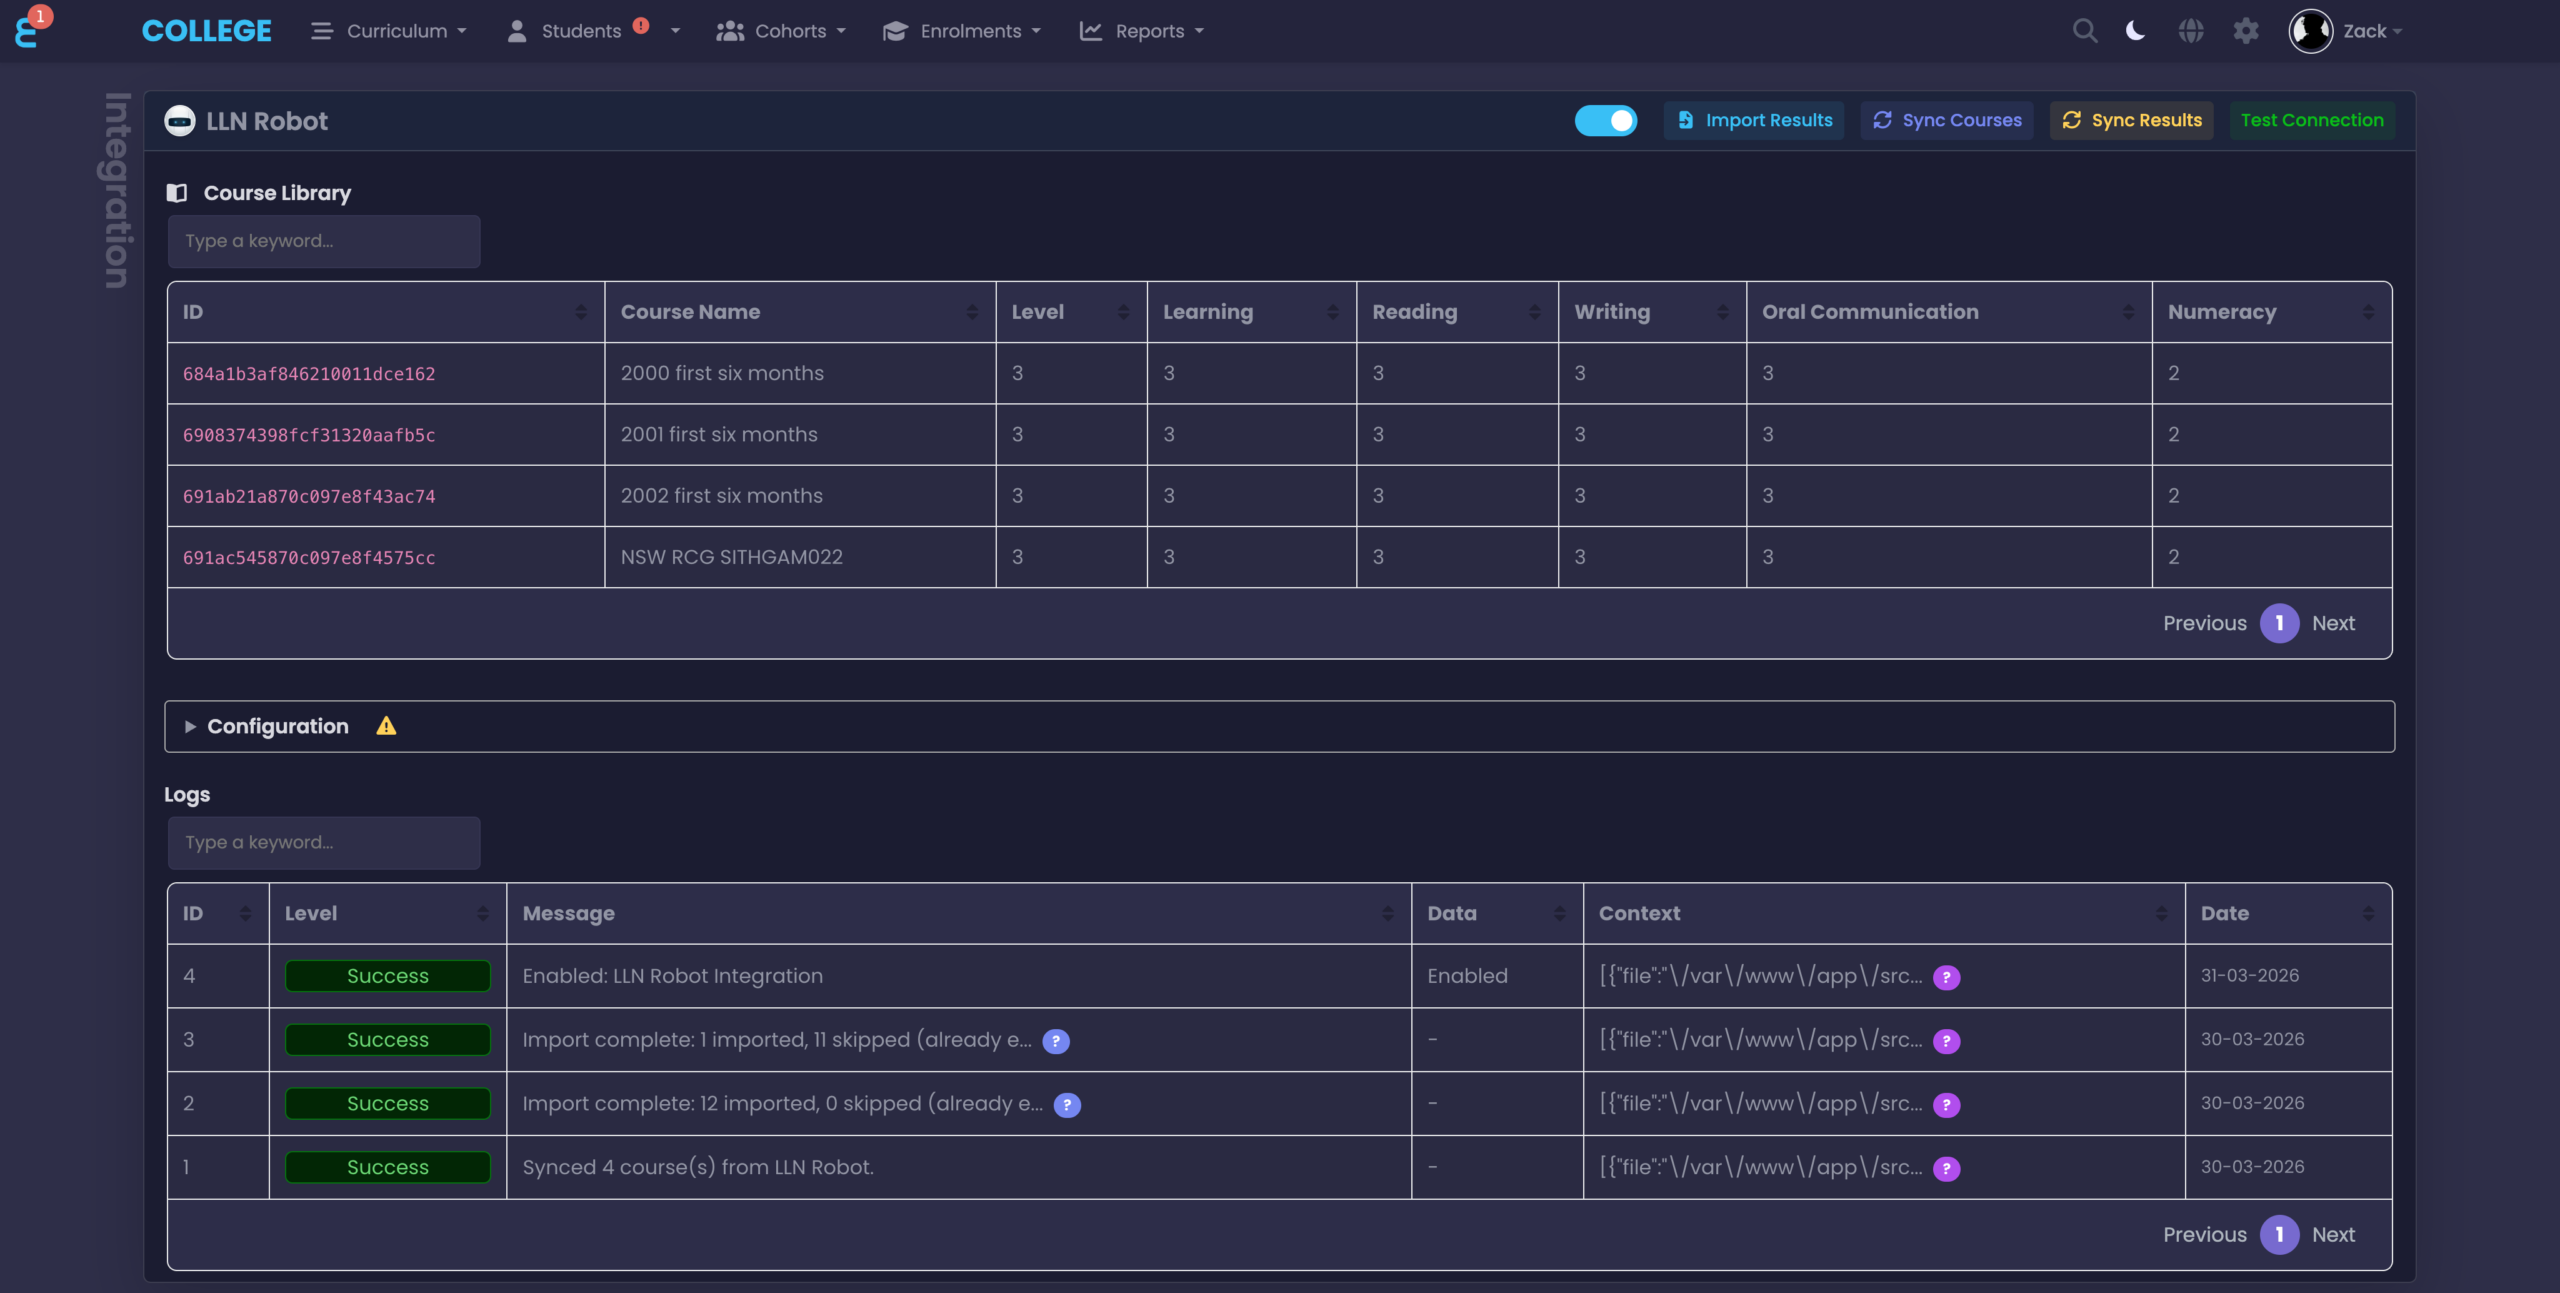Image resolution: width=2560 pixels, height=1293 pixels.
Task: Open the global search magnifier icon
Action: 2084,30
